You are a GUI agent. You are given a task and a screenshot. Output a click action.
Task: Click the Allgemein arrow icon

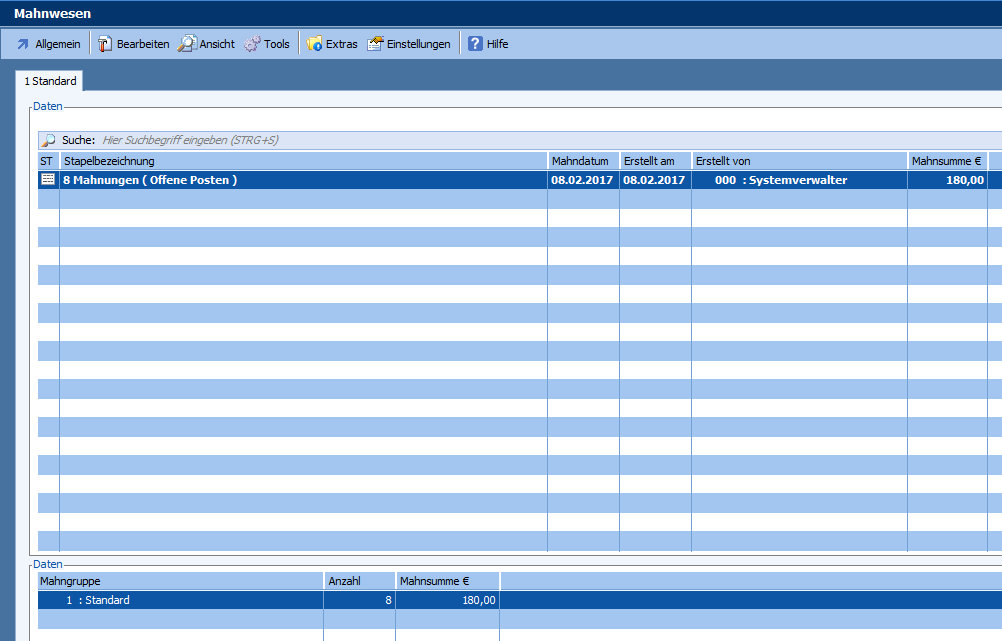pos(23,44)
